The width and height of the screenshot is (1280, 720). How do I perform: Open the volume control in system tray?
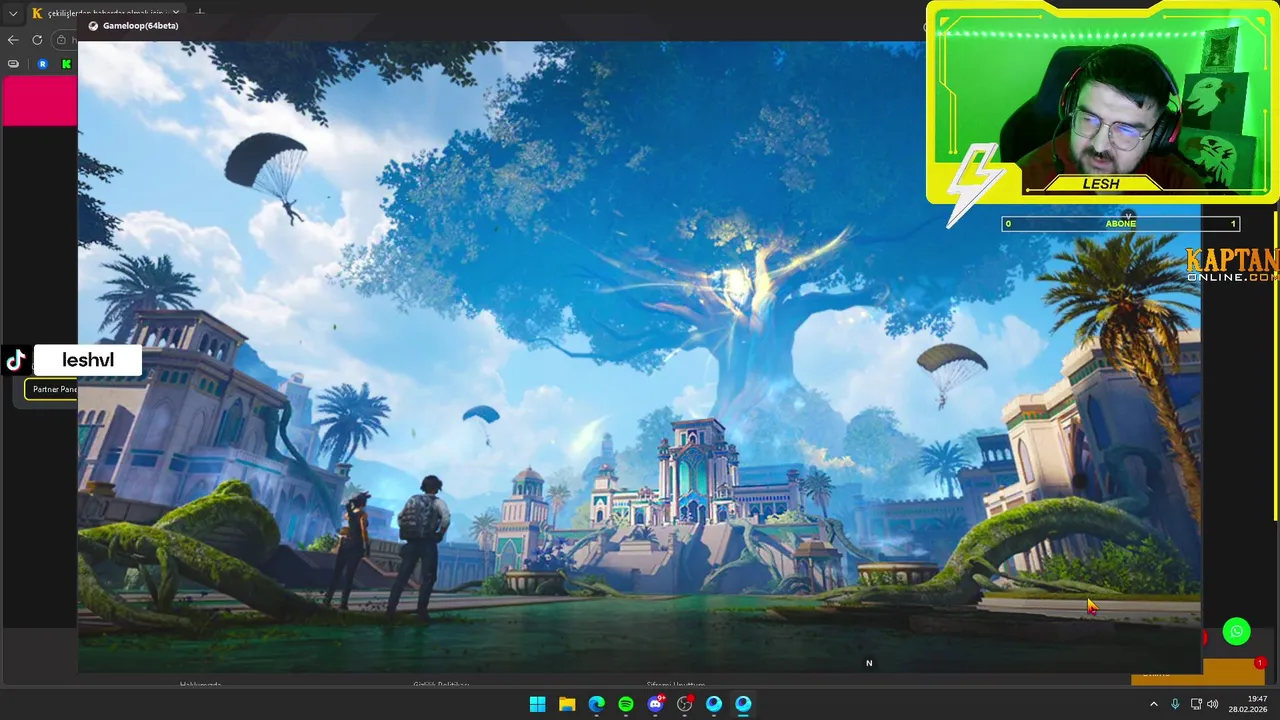(1213, 704)
